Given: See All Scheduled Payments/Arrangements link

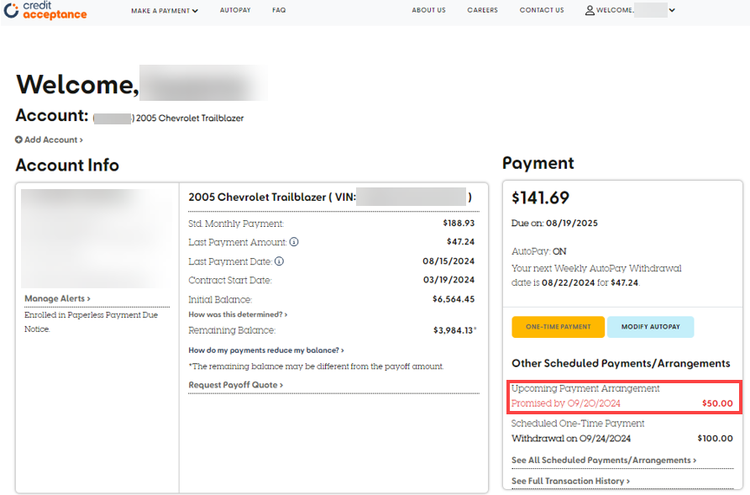Looking at the screenshot, I should tap(604, 460).
